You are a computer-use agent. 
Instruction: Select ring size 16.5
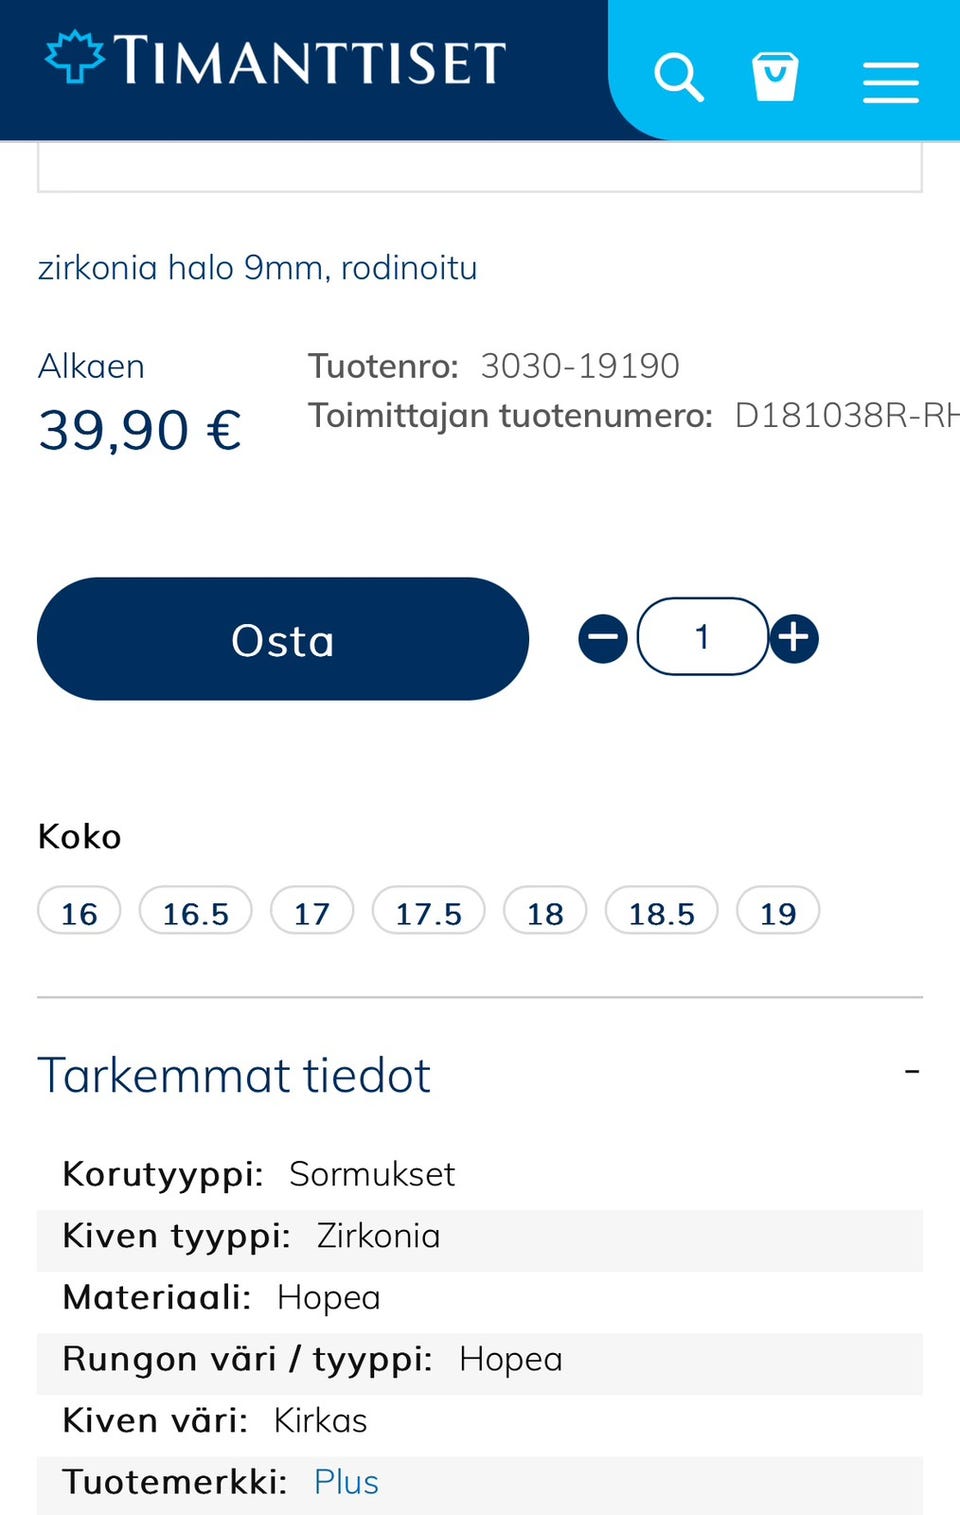point(195,912)
